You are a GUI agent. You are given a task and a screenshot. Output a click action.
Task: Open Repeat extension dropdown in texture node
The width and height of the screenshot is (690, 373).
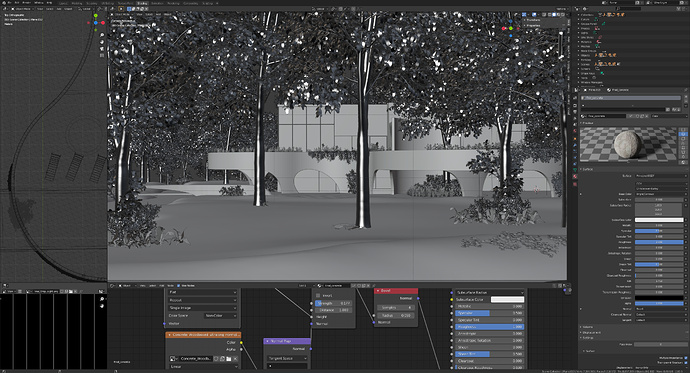[x=202, y=300]
